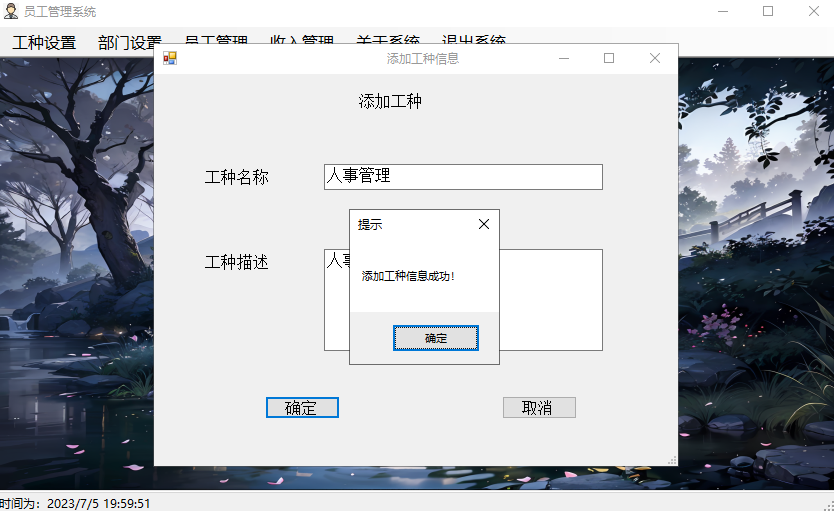The height and width of the screenshot is (511, 834).
Task: Close the 提示 message box with X
Action: click(x=484, y=224)
